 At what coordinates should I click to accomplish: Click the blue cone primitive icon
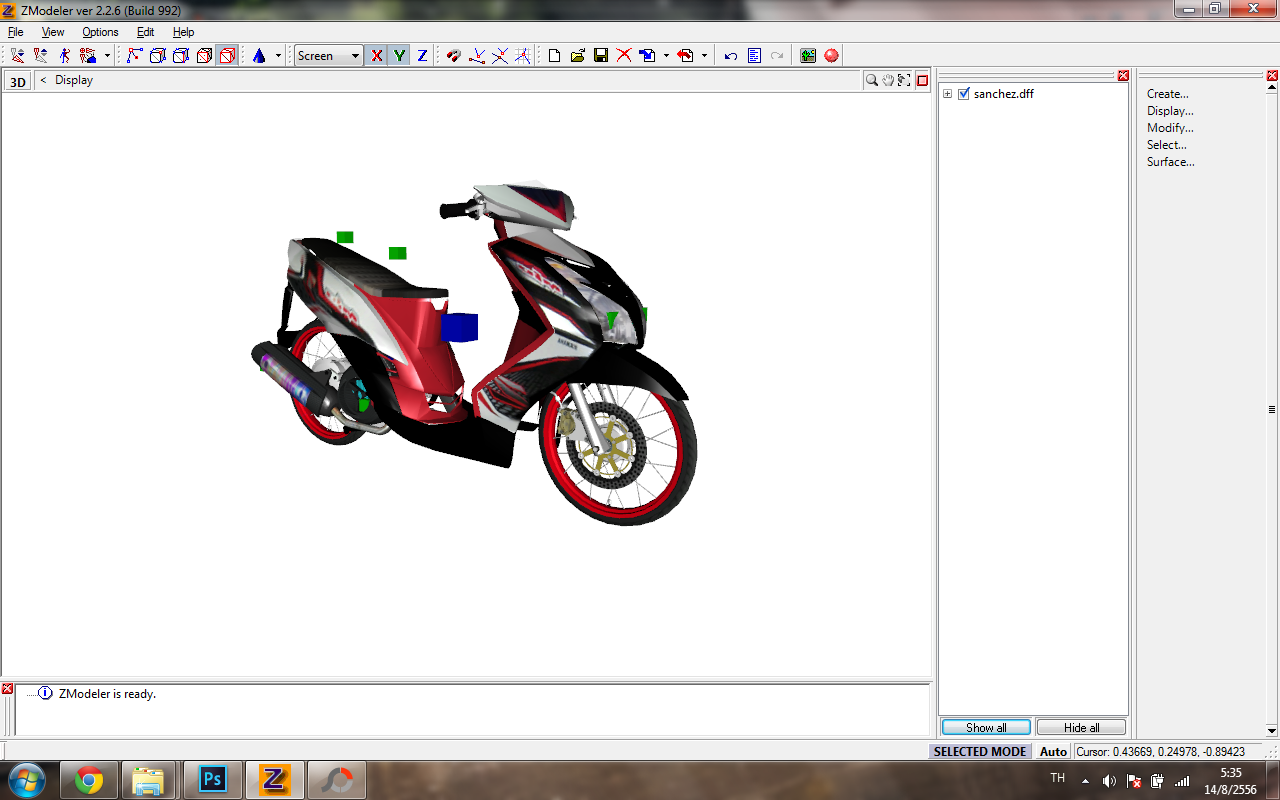(x=259, y=56)
